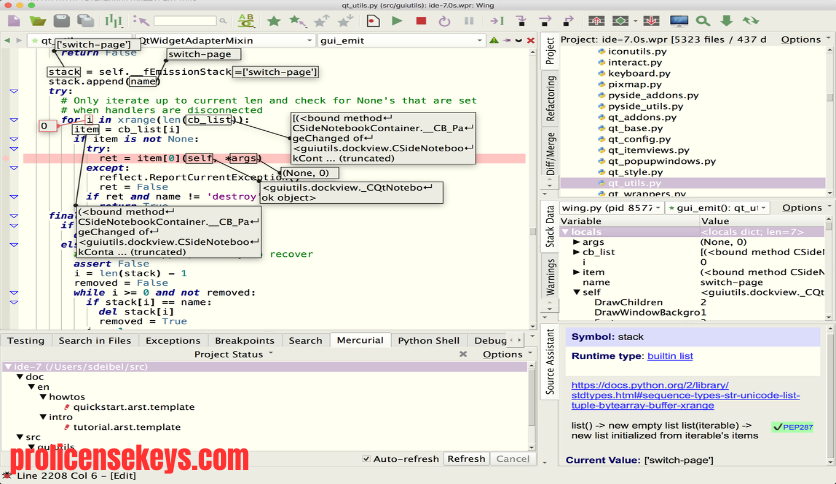836x484 pixels.
Task: Open Mercurial panel Options menu
Action: pyautogui.click(x=507, y=354)
